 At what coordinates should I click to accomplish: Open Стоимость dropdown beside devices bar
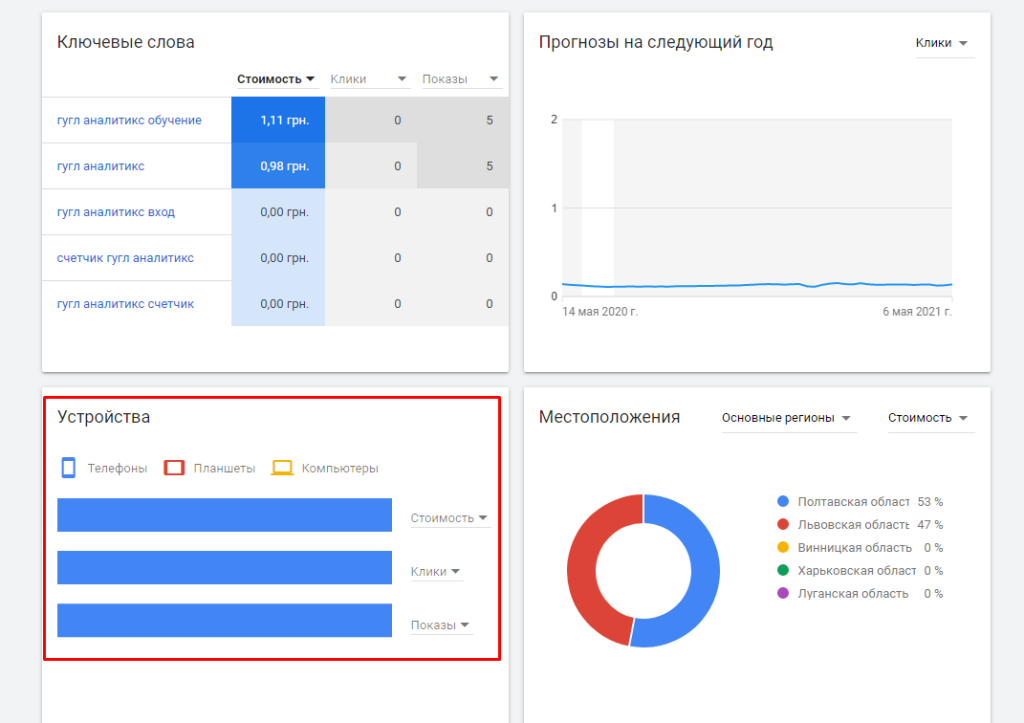click(449, 518)
